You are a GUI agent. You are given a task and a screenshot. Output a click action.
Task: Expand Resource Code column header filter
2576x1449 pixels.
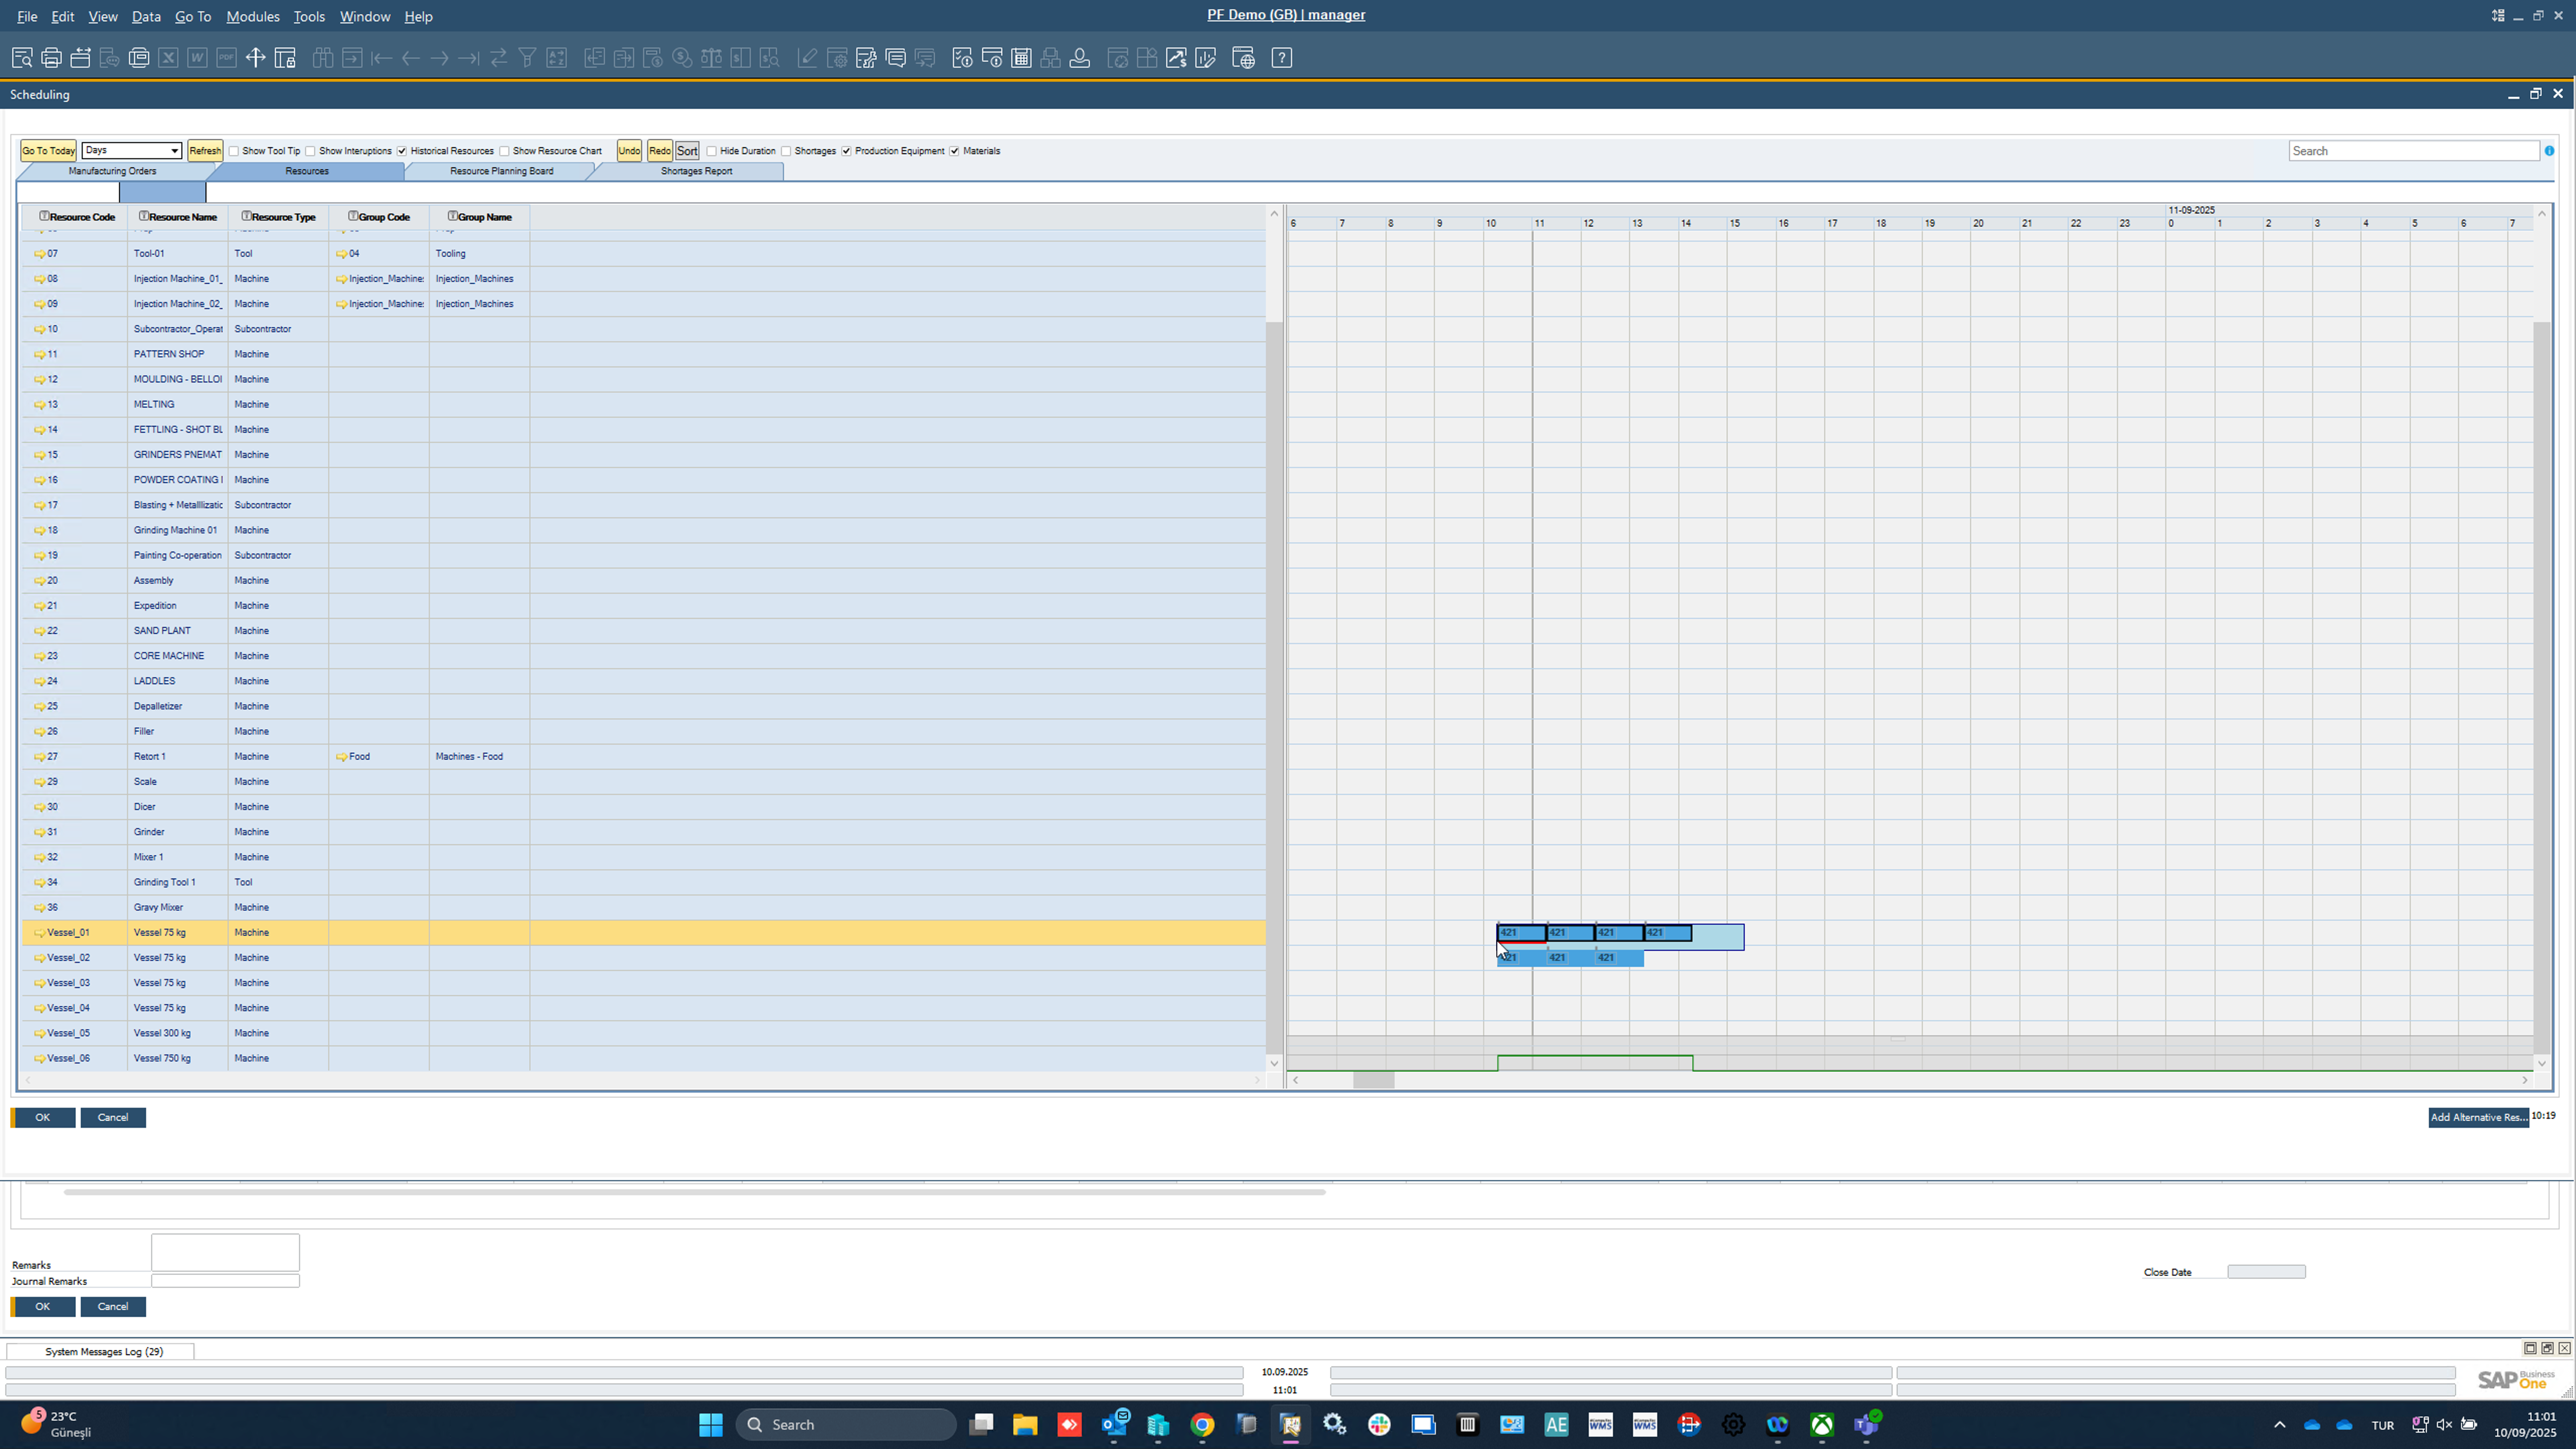(x=44, y=216)
